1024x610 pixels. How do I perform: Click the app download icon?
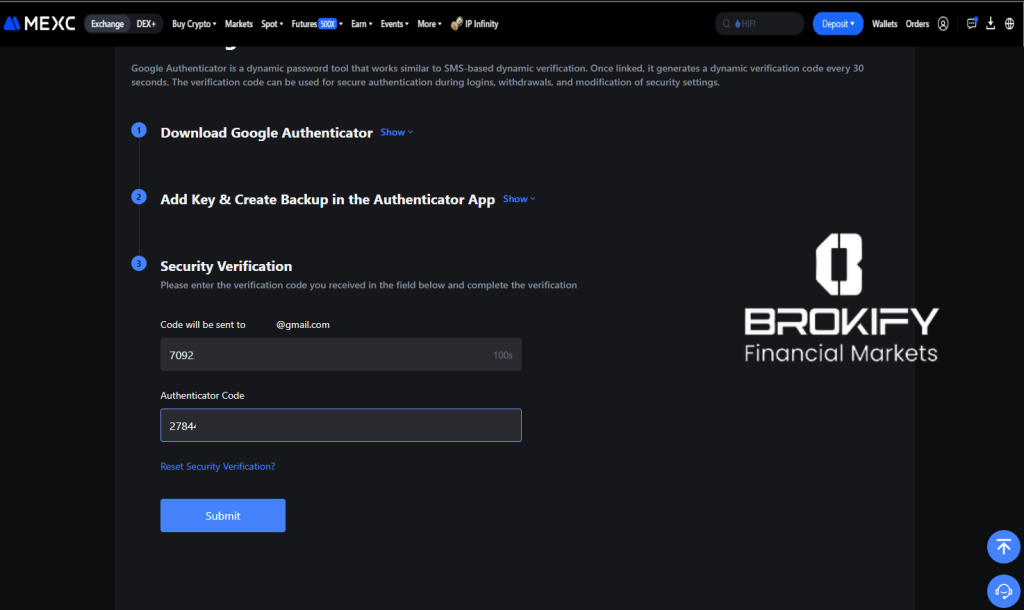coord(991,23)
